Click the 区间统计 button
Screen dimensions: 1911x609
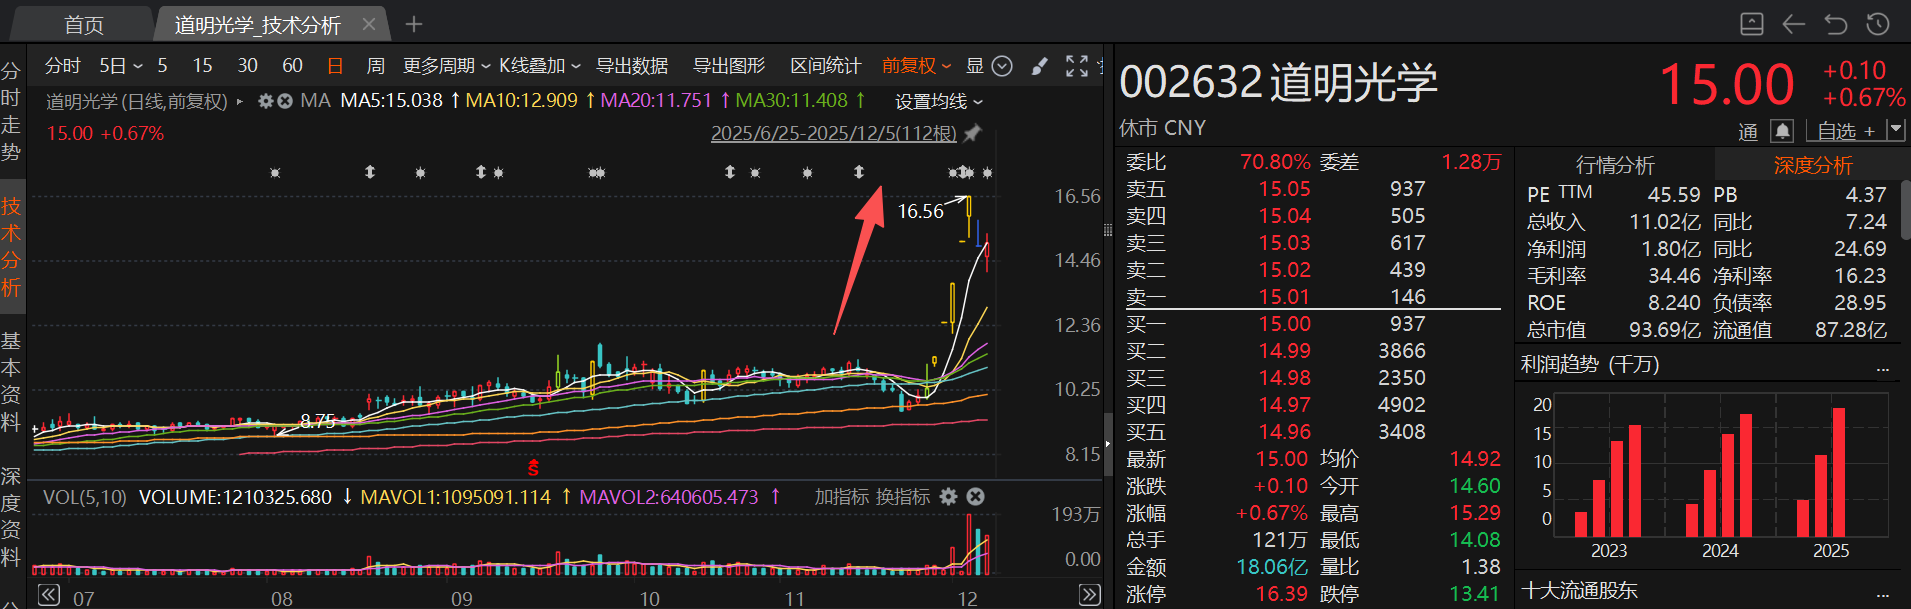826,66
